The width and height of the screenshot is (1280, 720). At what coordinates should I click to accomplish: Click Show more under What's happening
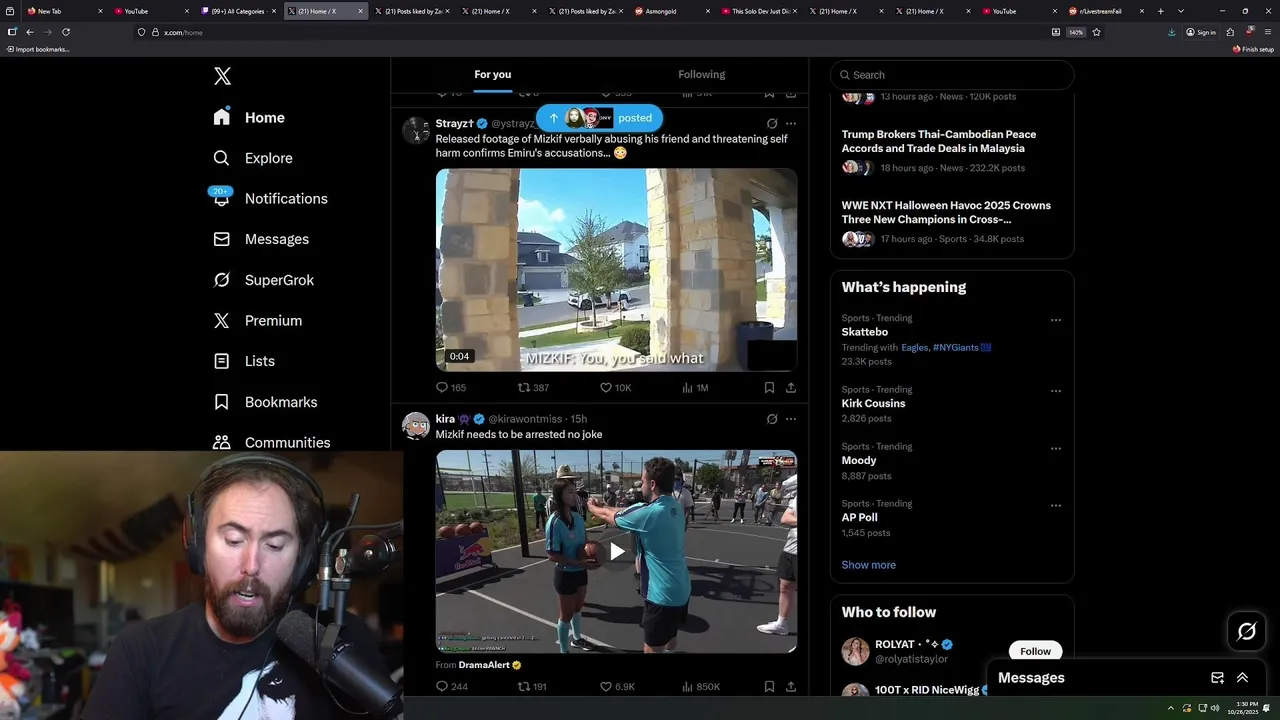(868, 565)
